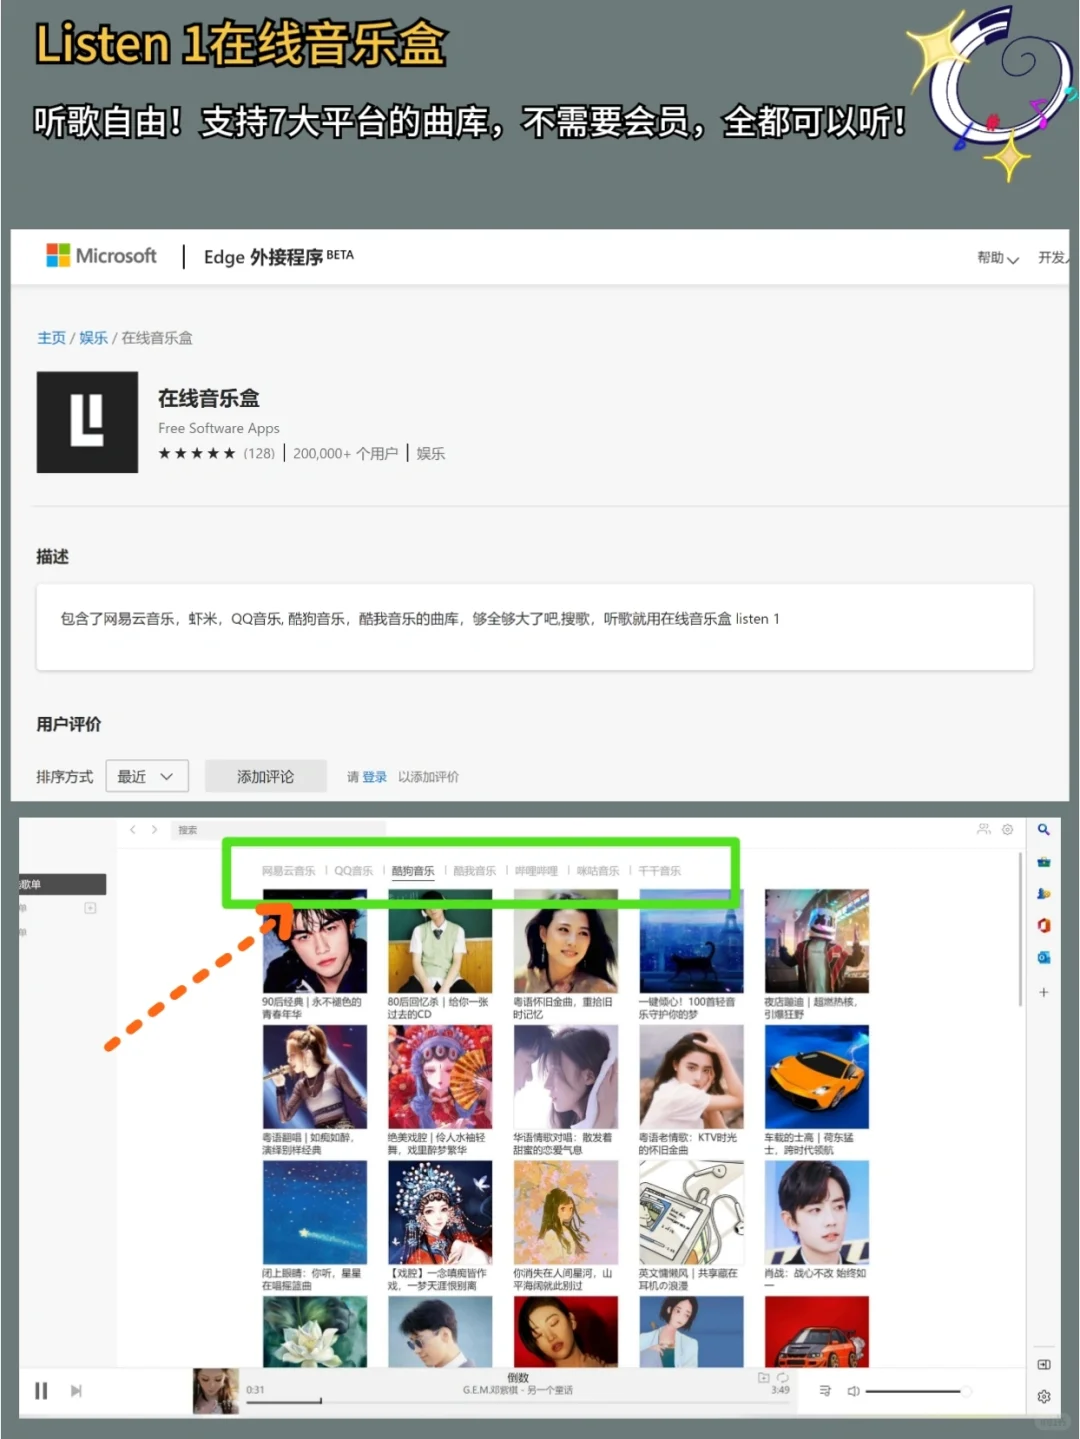The width and height of the screenshot is (1080, 1439).
Task: Click the five-star rating
Action: (197, 453)
